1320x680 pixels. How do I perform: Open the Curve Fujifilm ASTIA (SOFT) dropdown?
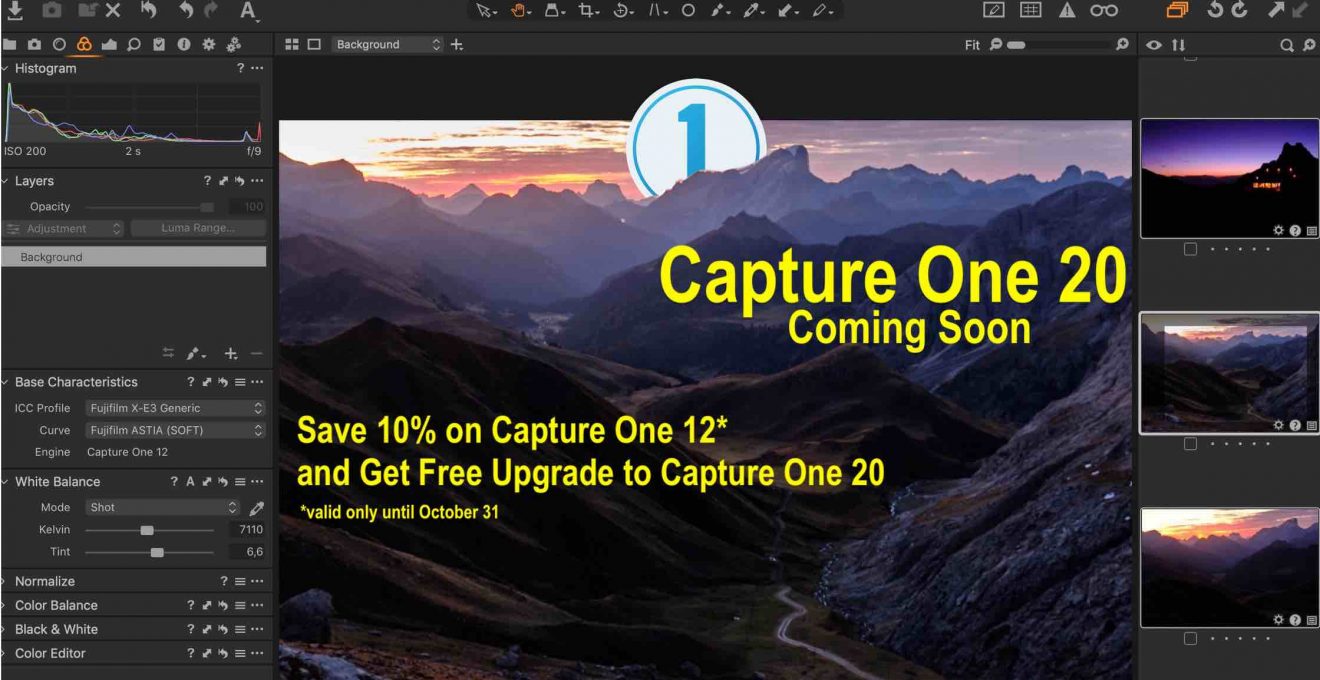(175, 430)
